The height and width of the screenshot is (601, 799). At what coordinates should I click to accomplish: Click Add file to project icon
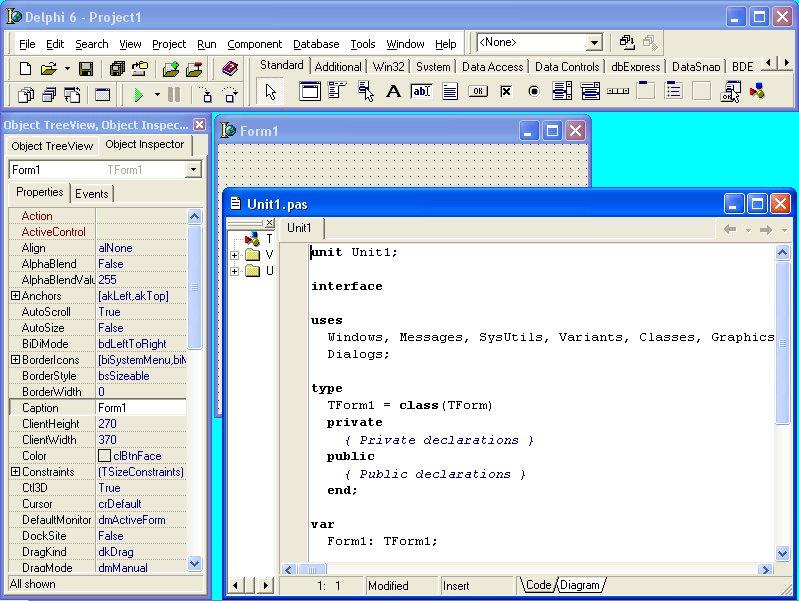(x=171, y=68)
